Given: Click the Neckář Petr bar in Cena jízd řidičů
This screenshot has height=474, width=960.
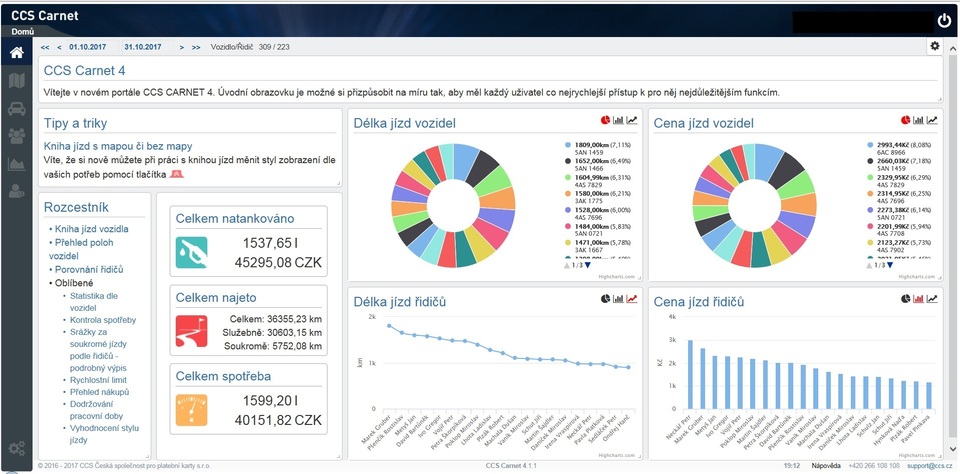Looking at the screenshot, I should click(691, 374).
